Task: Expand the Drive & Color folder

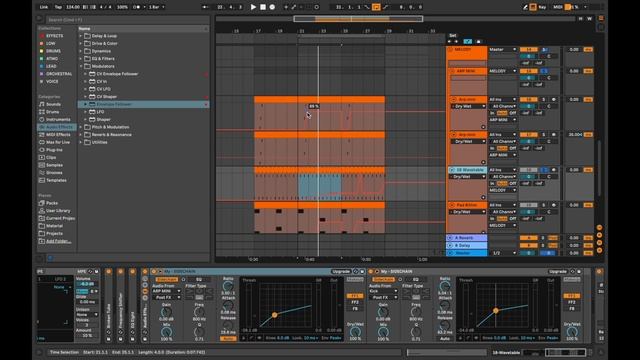Action: (81, 43)
